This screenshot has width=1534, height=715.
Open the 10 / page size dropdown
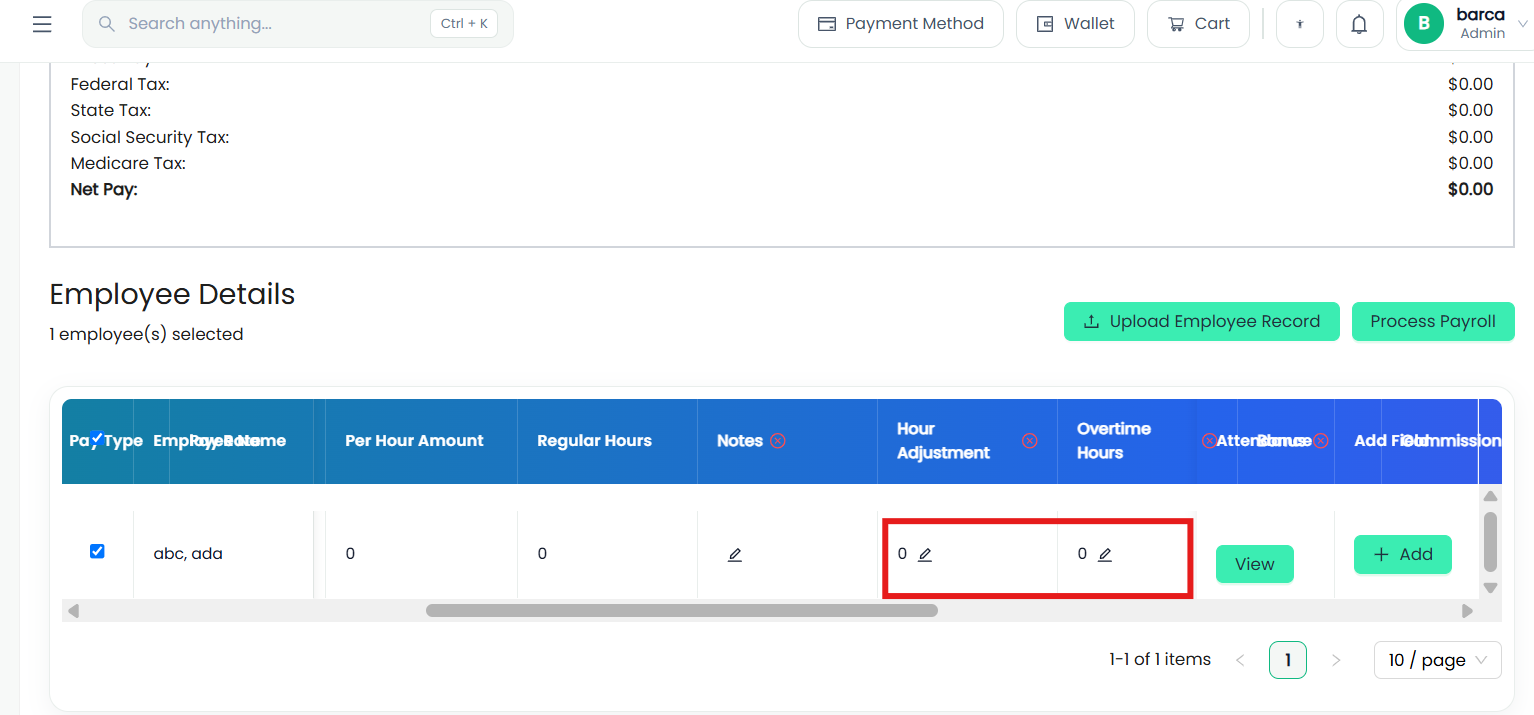(x=1438, y=660)
